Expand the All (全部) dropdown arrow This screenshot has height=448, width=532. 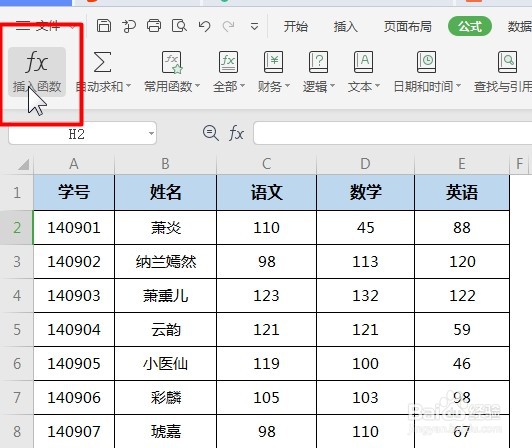point(242,86)
